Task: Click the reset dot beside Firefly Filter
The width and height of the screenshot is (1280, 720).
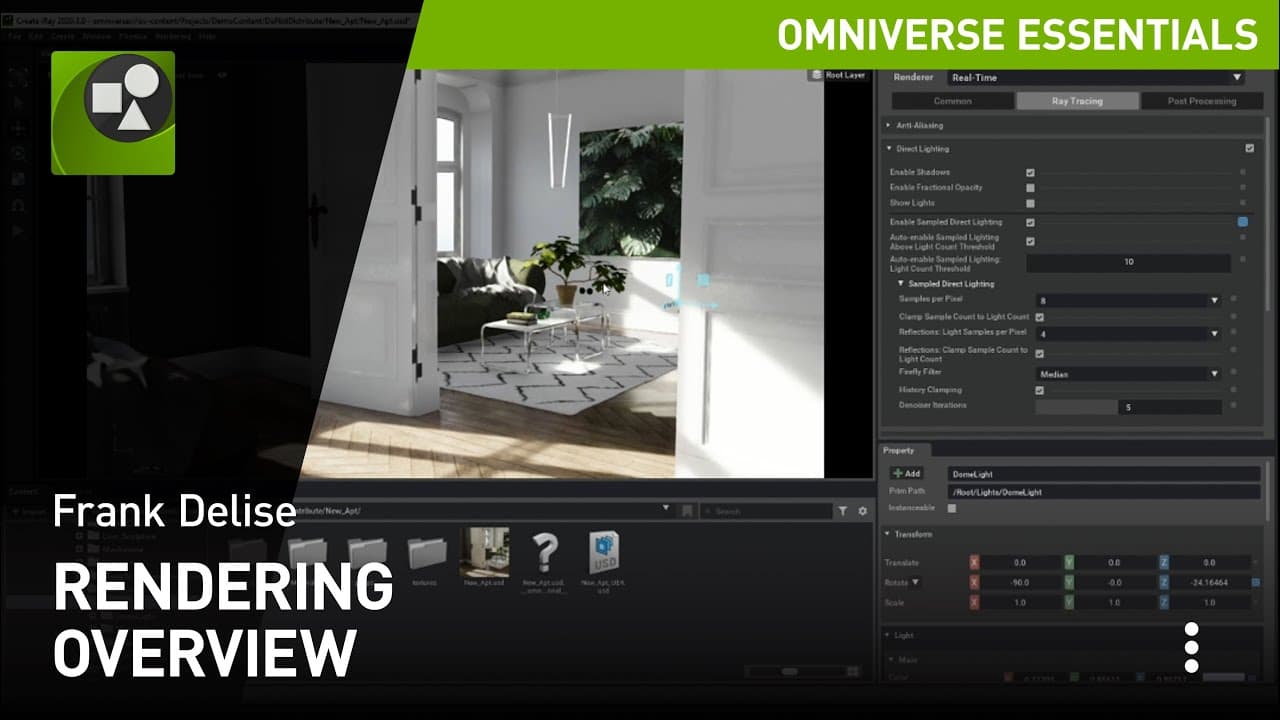Action: 1233,374
